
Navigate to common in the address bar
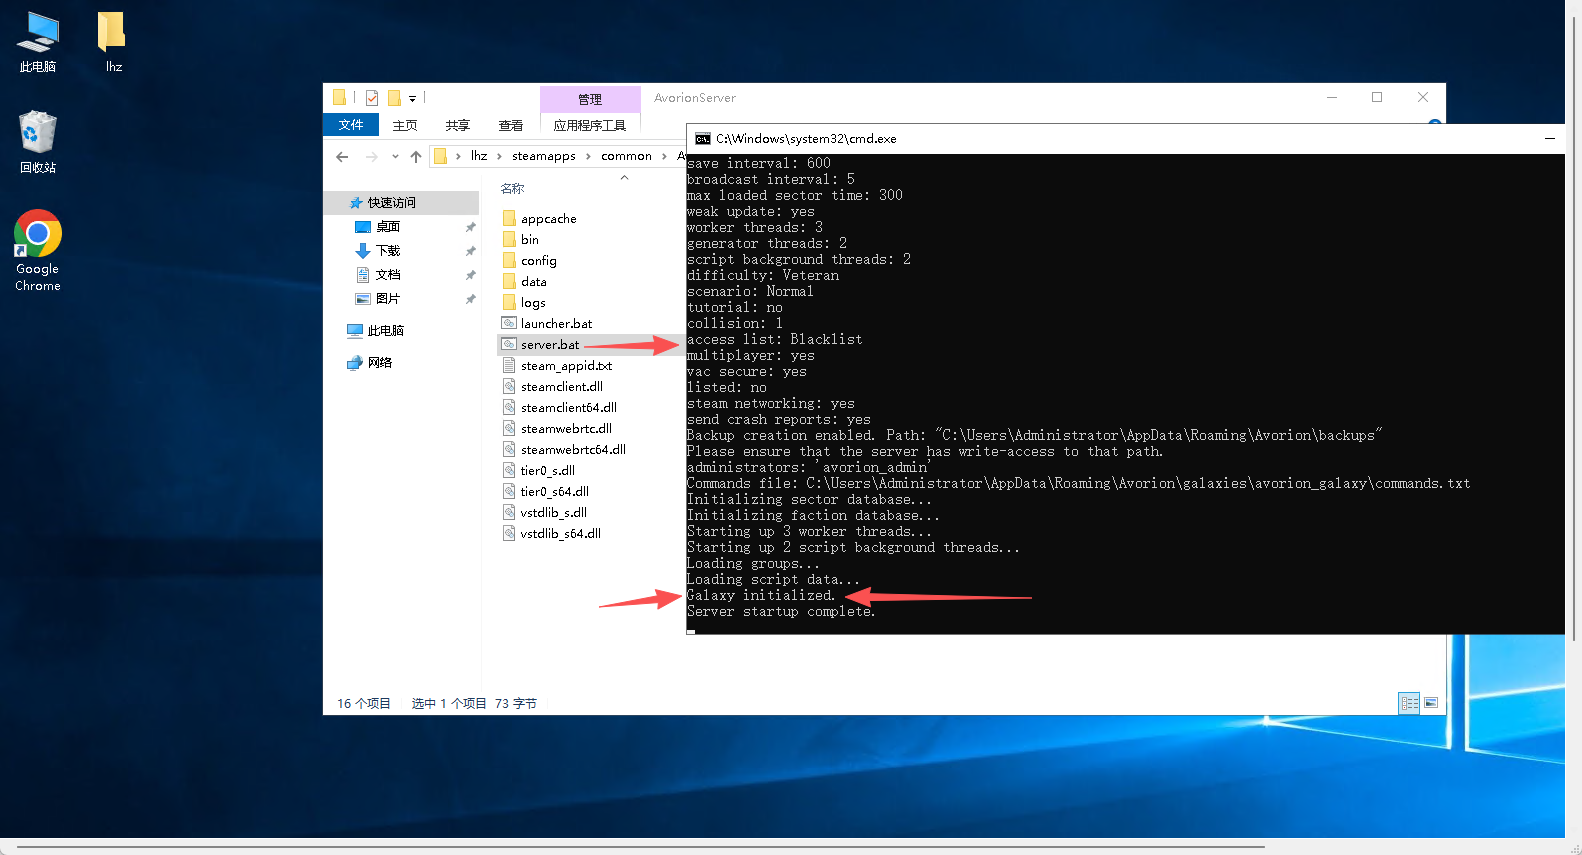(x=626, y=156)
